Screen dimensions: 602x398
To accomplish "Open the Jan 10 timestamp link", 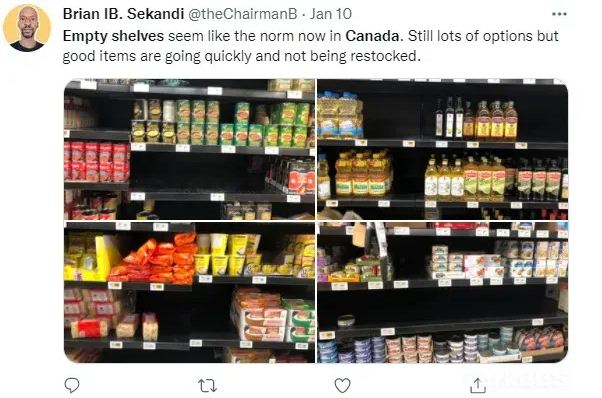I will pyautogui.click(x=331, y=14).
